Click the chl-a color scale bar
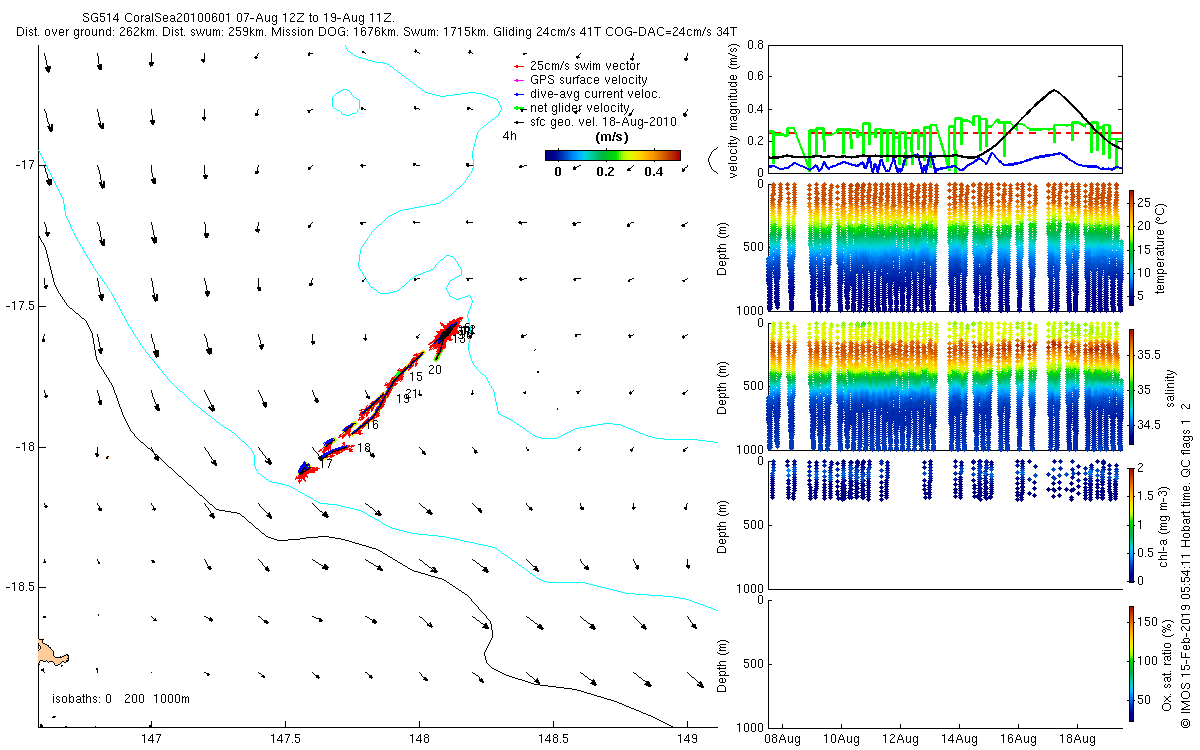1200x750 pixels. tap(1131, 523)
